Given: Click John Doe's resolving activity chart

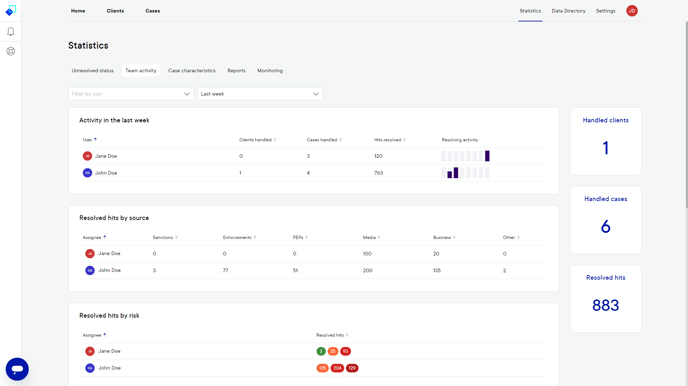Looking at the screenshot, I should (465, 173).
